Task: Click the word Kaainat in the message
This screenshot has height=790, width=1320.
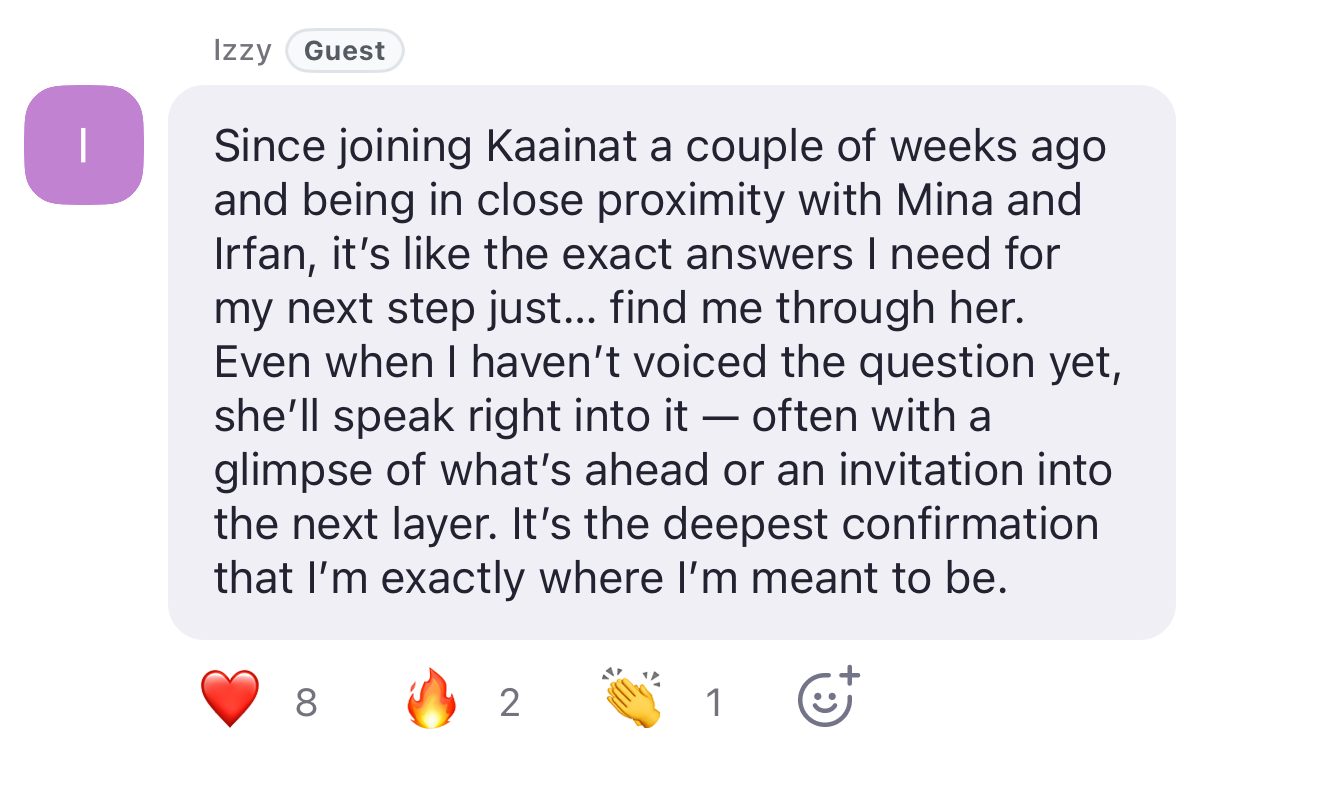Action: point(561,147)
